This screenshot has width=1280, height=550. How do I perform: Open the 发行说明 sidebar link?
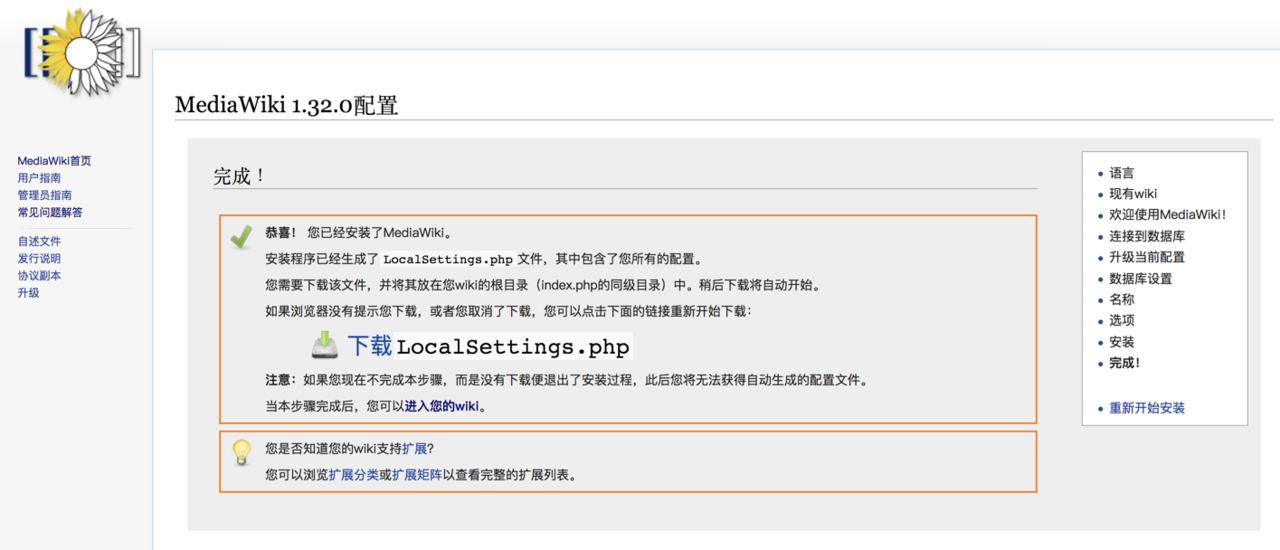(39, 258)
